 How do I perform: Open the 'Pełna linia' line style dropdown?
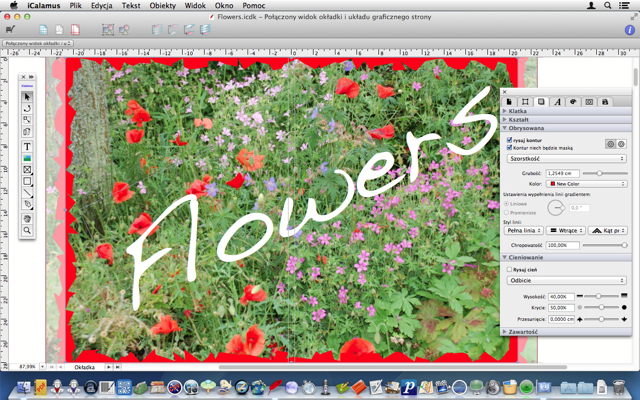click(x=523, y=231)
